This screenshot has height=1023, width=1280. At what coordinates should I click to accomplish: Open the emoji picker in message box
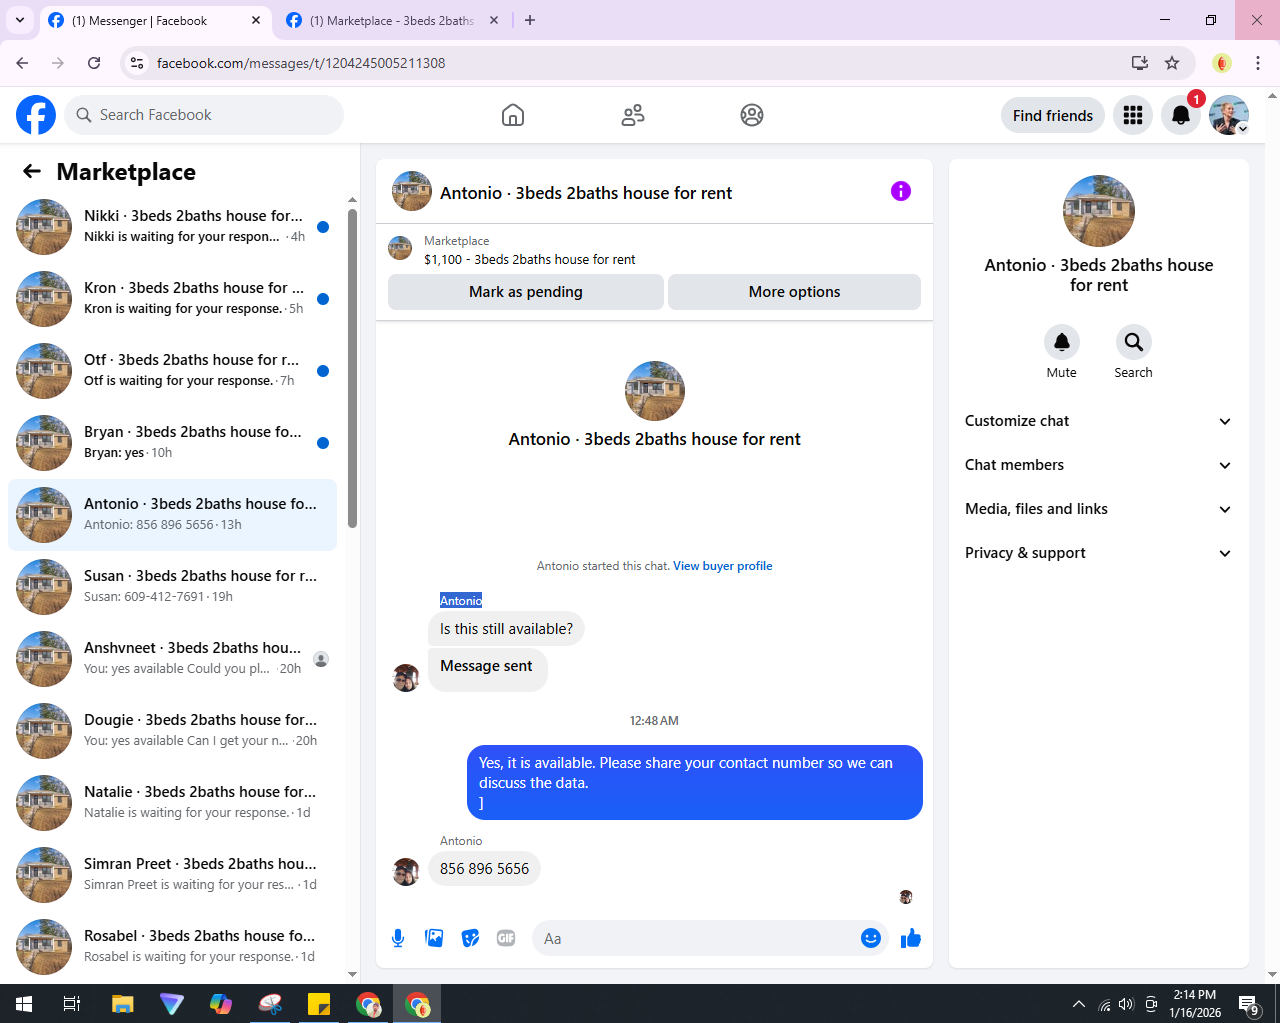click(x=871, y=938)
